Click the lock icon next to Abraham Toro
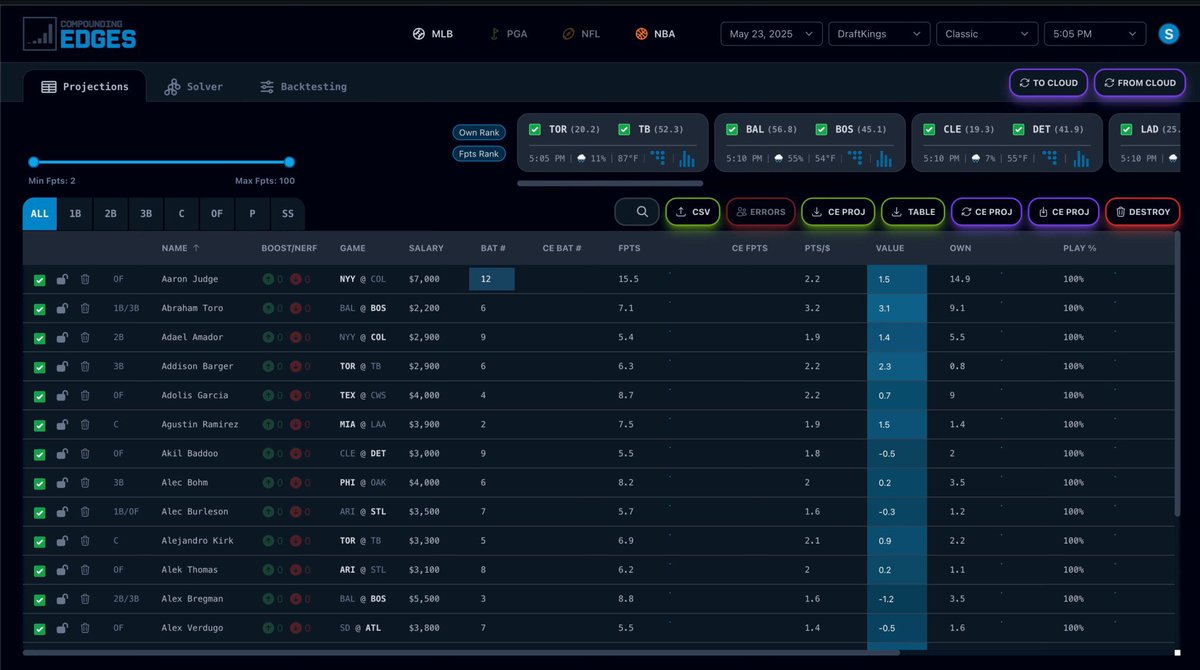This screenshot has height=670, width=1200. tap(62, 308)
